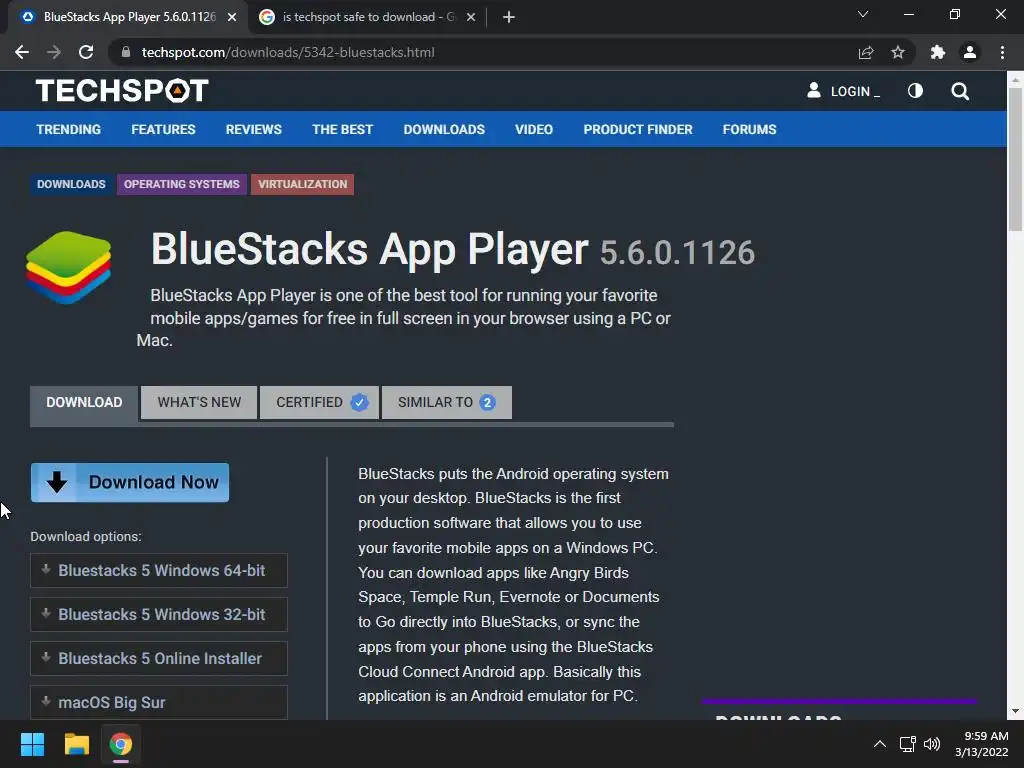Click the TechSpot logo
The width and height of the screenshot is (1024, 768).
pyautogui.click(x=122, y=91)
